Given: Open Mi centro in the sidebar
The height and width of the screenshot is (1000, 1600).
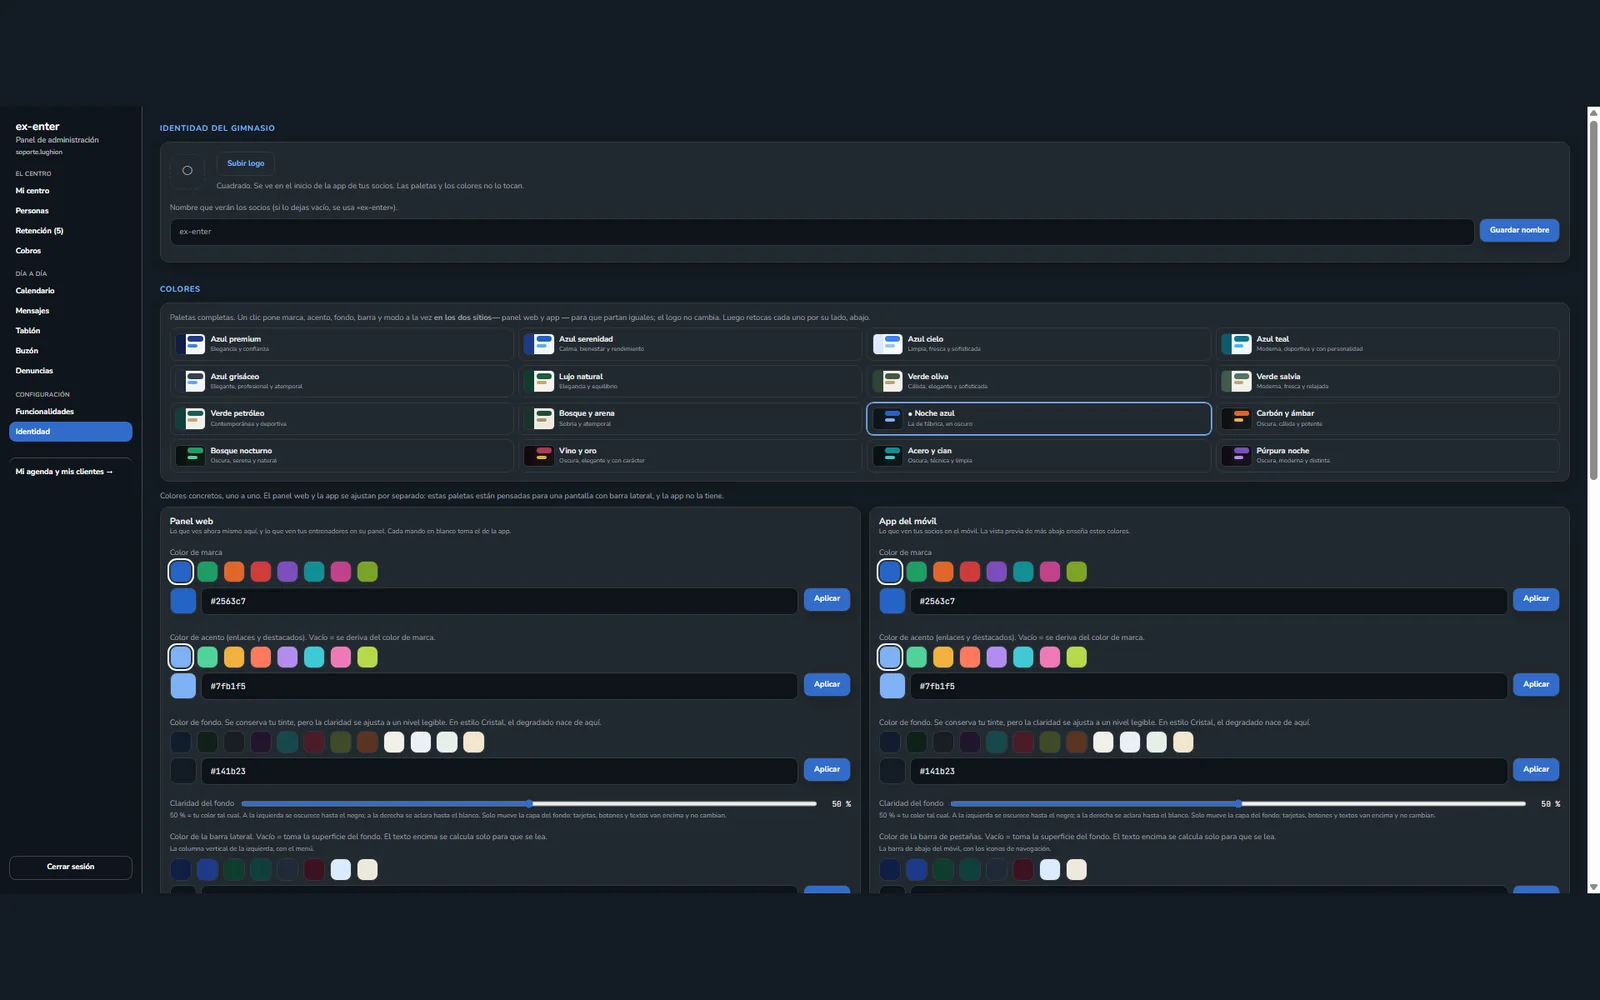Looking at the screenshot, I should click(x=70, y=191).
